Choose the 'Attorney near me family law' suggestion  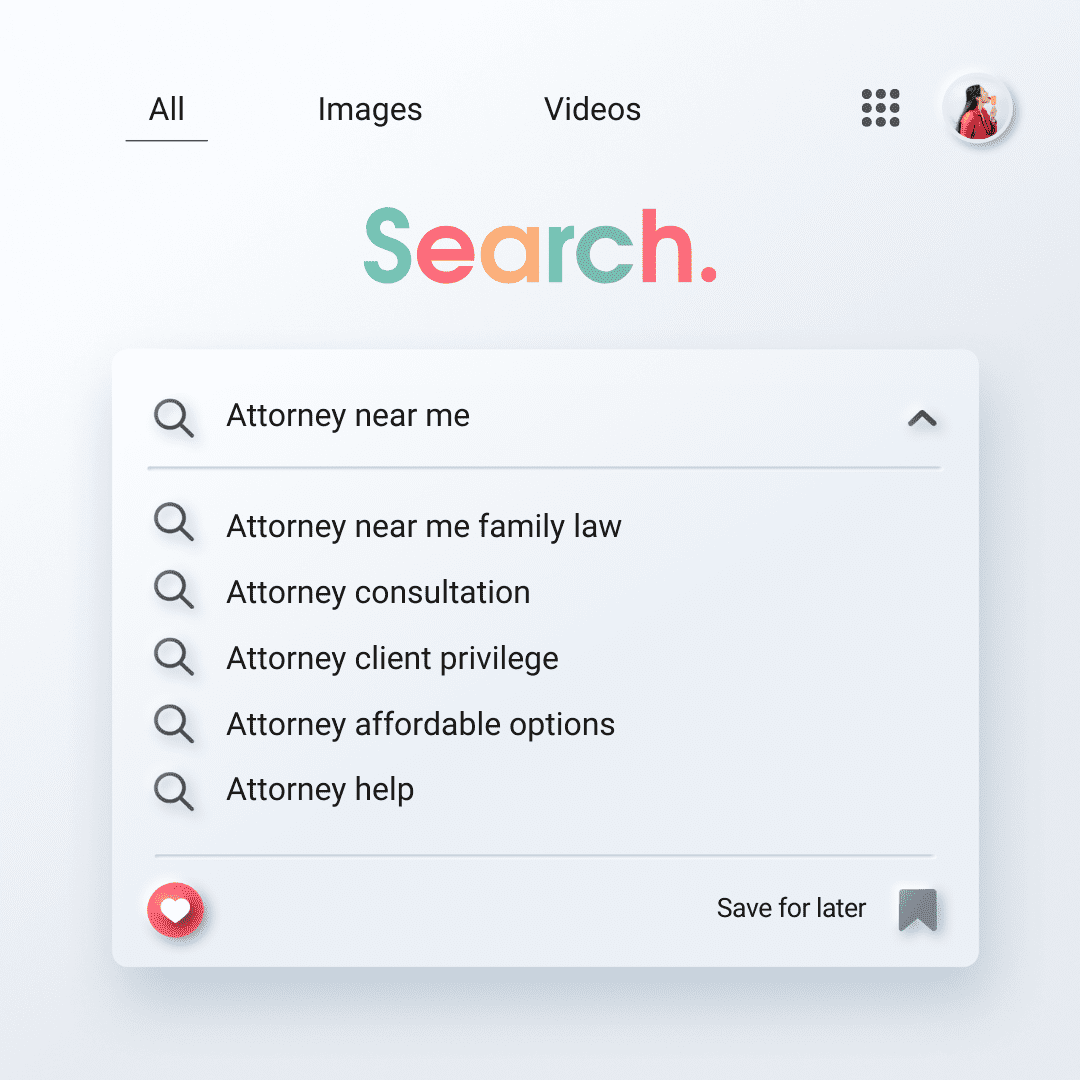click(x=424, y=526)
